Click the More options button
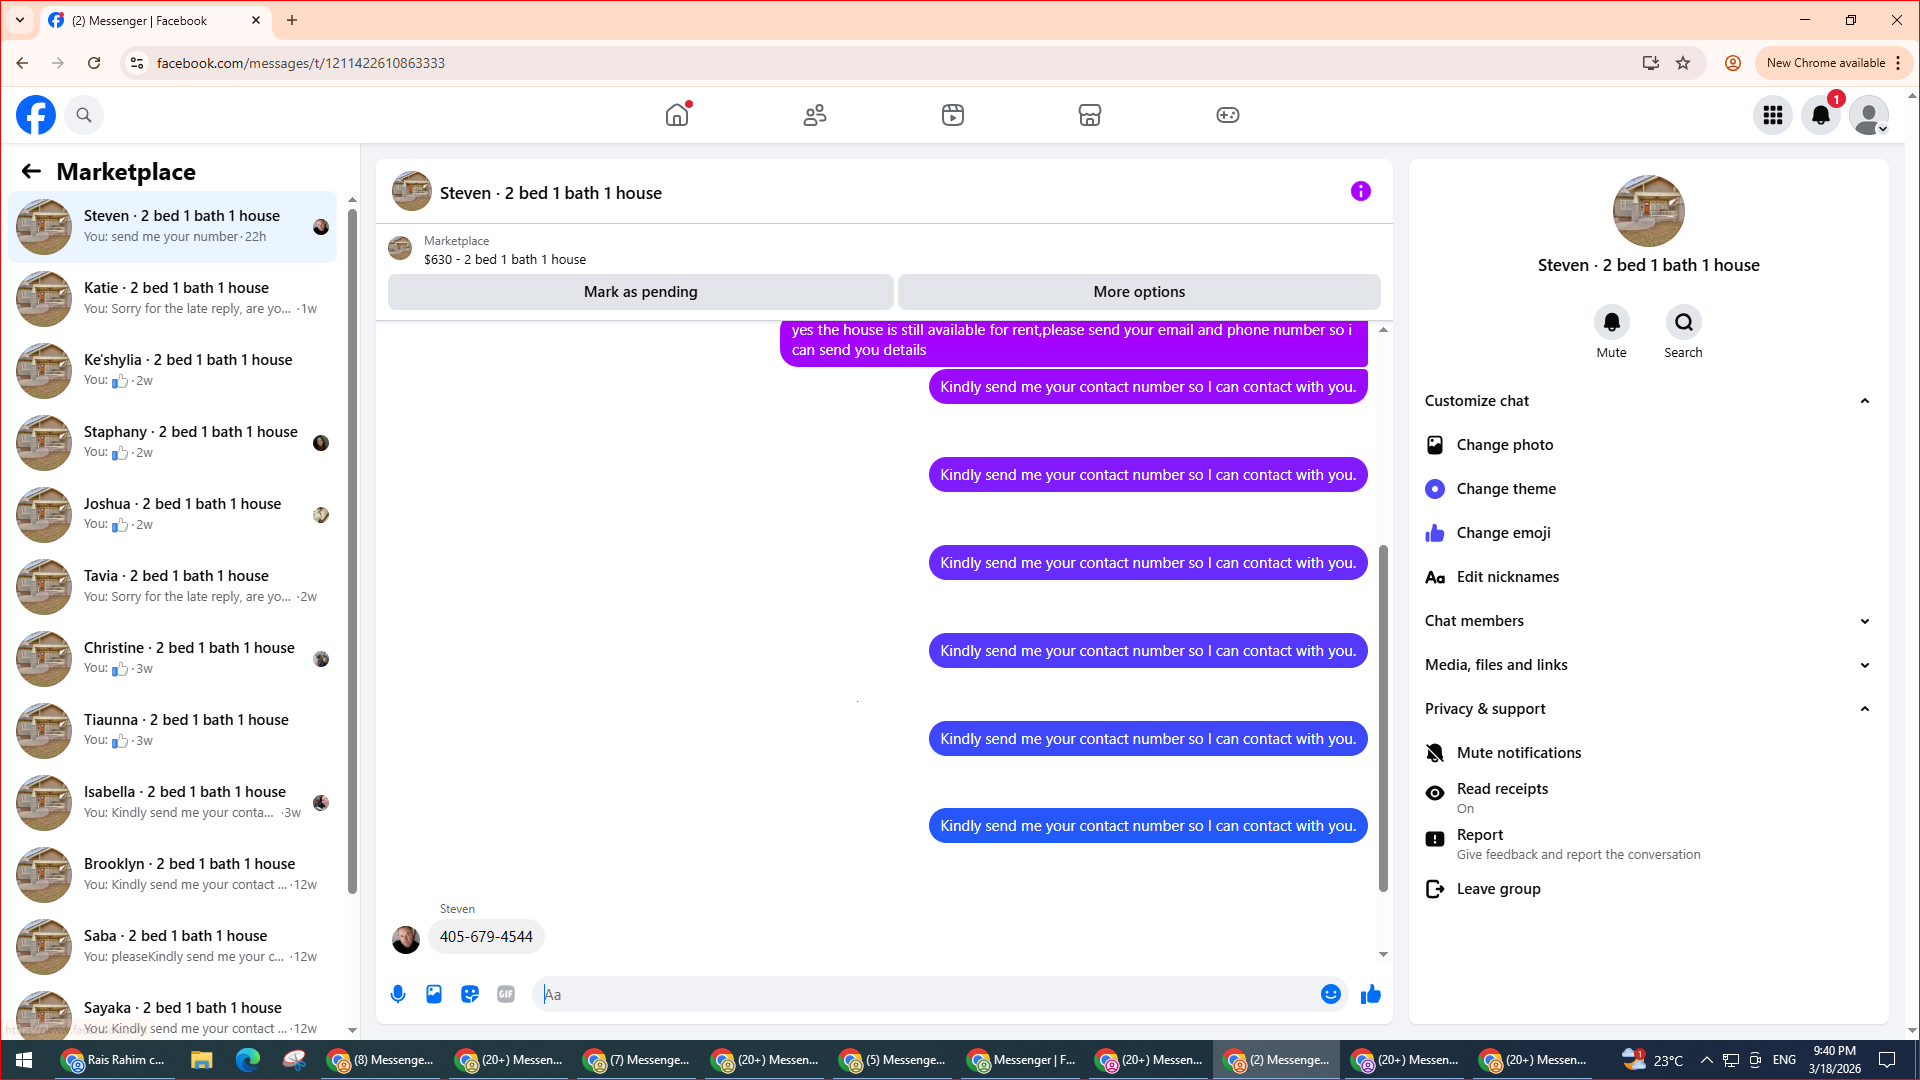Image resolution: width=1920 pixels, height=1080 pixels. pos(1139,292)
